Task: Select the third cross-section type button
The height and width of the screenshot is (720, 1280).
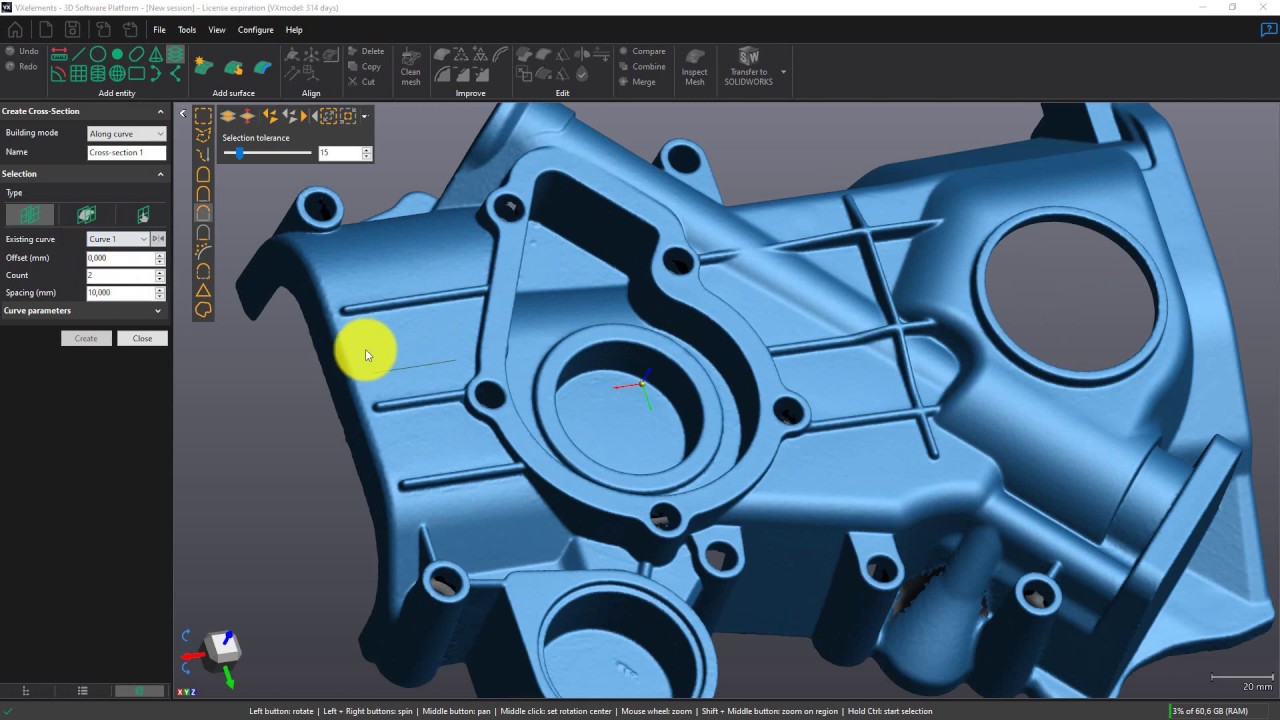Action: pyautogui.click(x=143, y=215)
